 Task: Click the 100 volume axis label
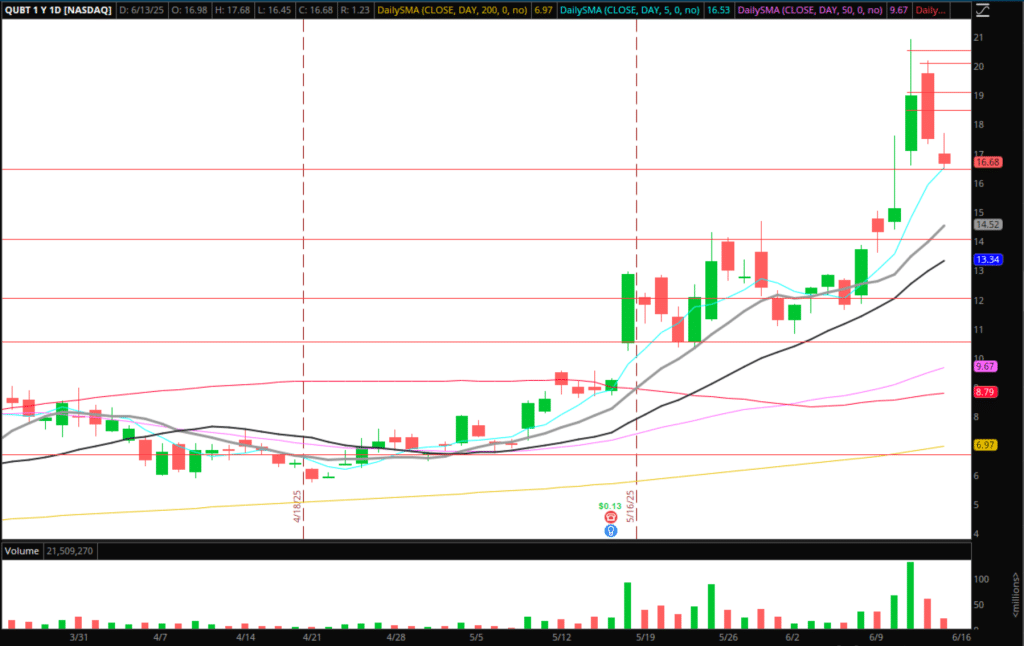[x=981, y=579]
